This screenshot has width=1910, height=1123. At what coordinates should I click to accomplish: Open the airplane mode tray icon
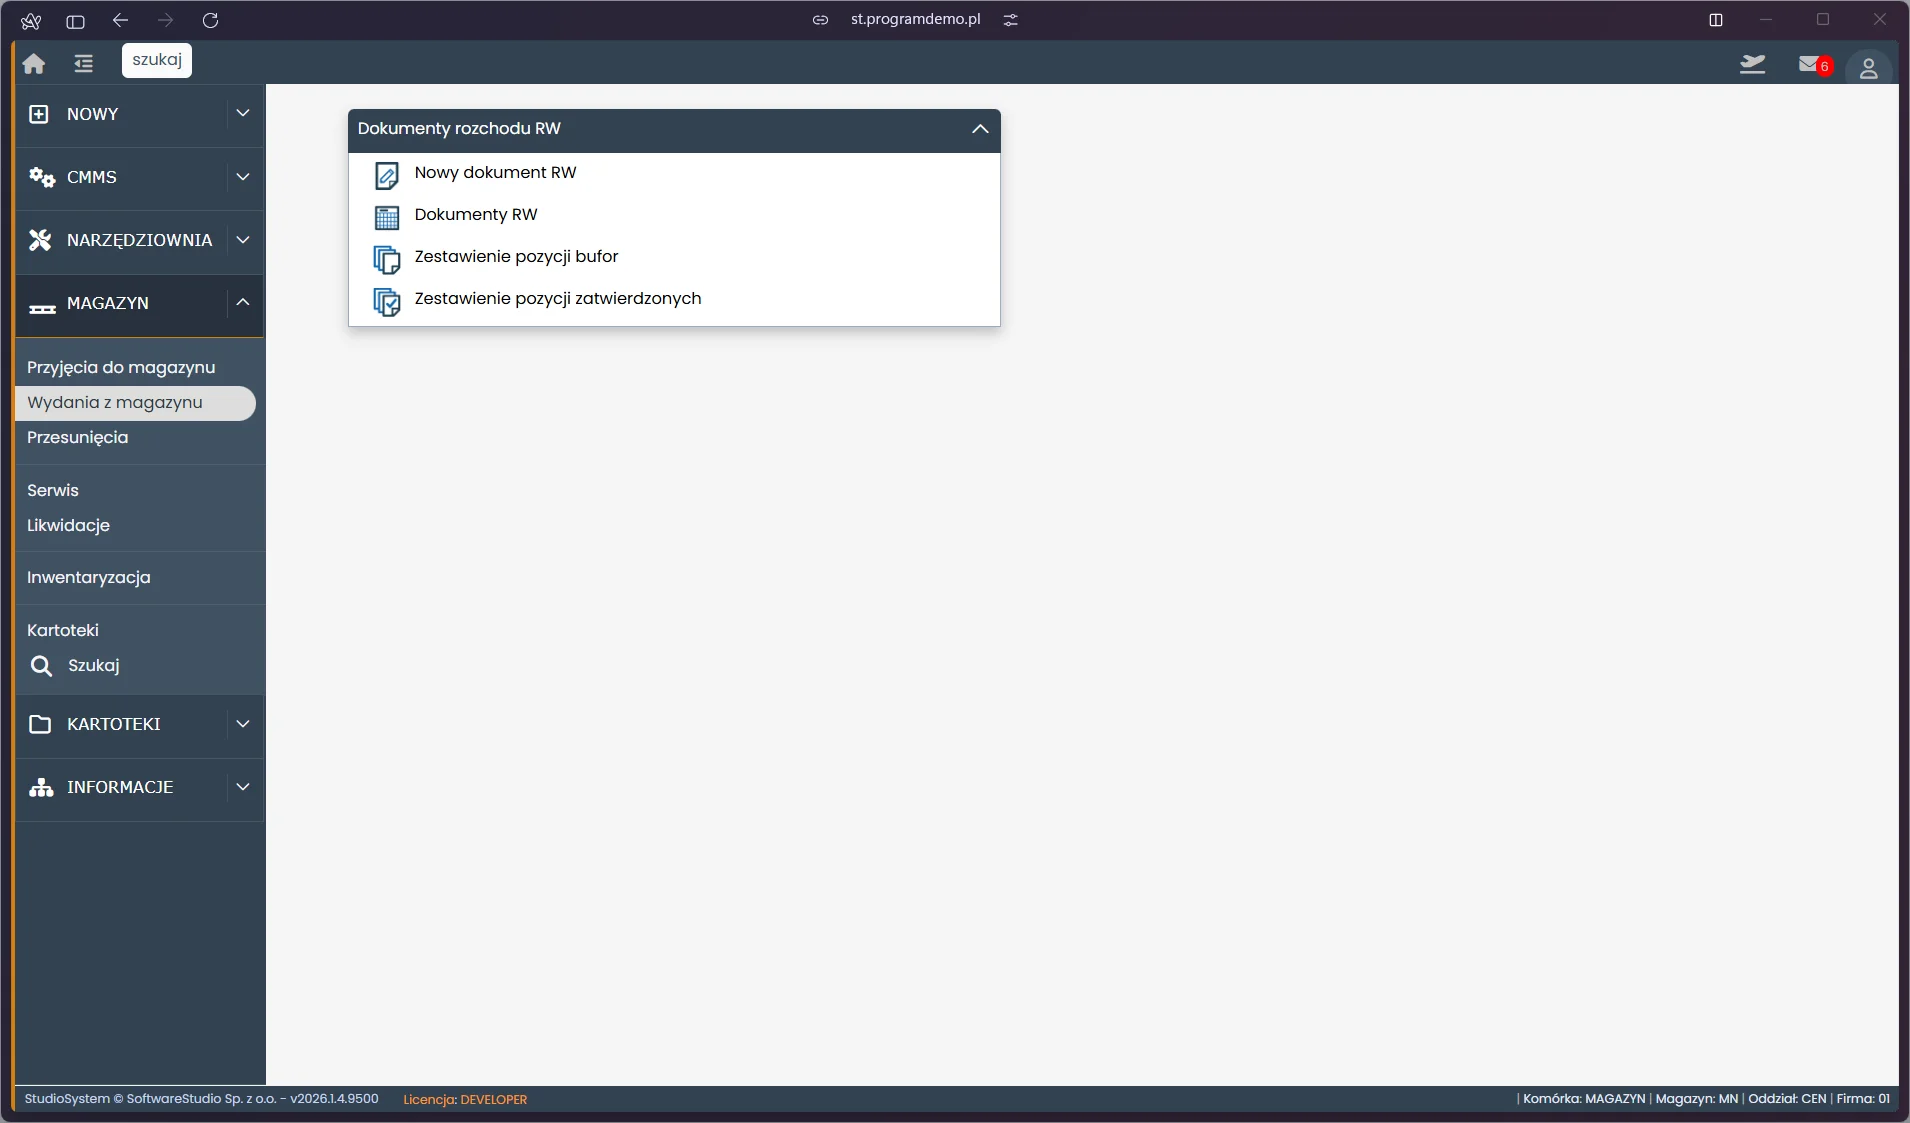[x=1752, y=65]
